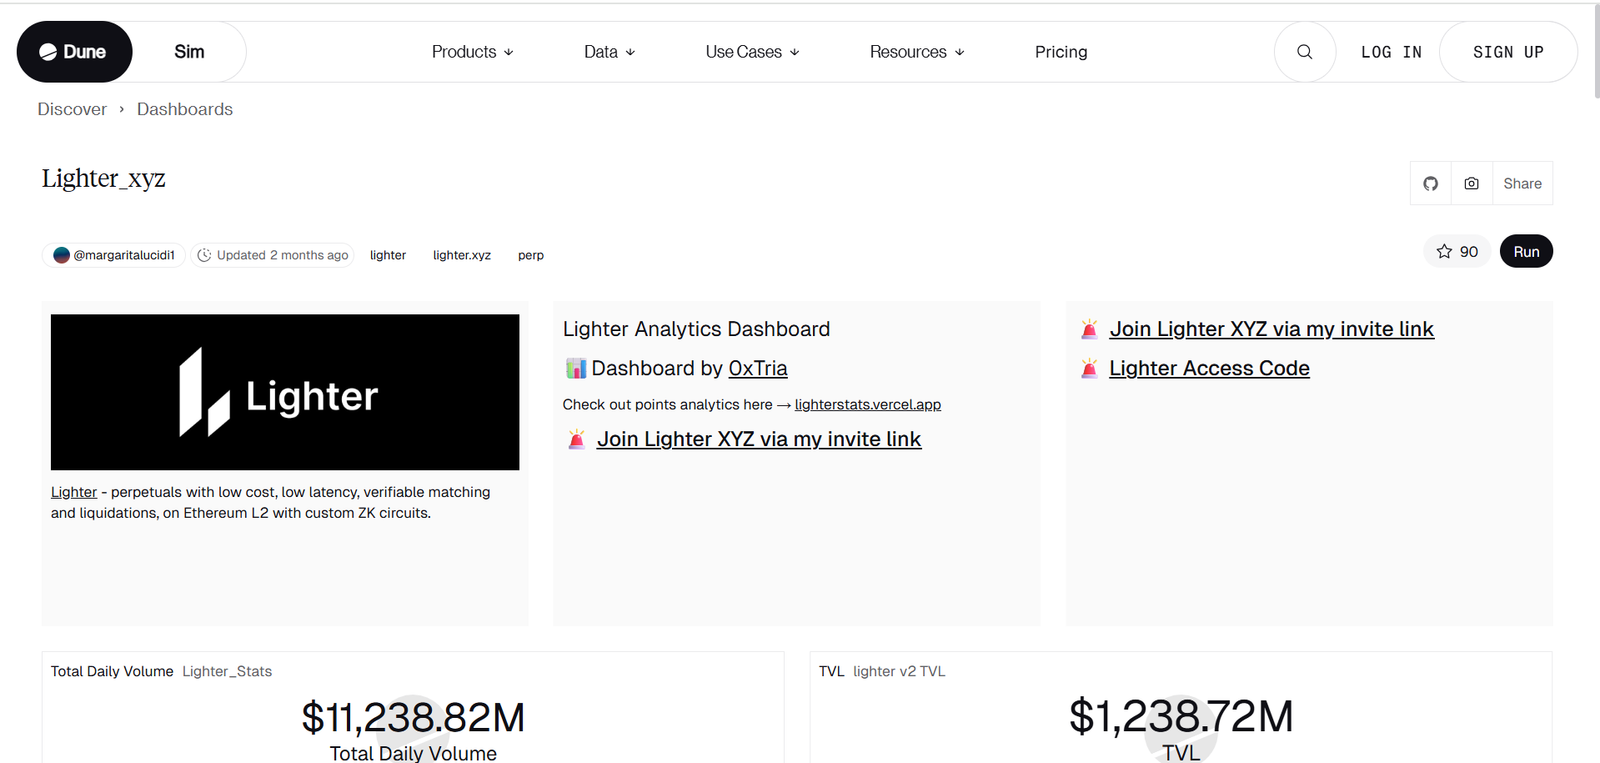Open the lighterstats.vercel.app link
The image size is (1600, 763).
[x=867, y=405]
